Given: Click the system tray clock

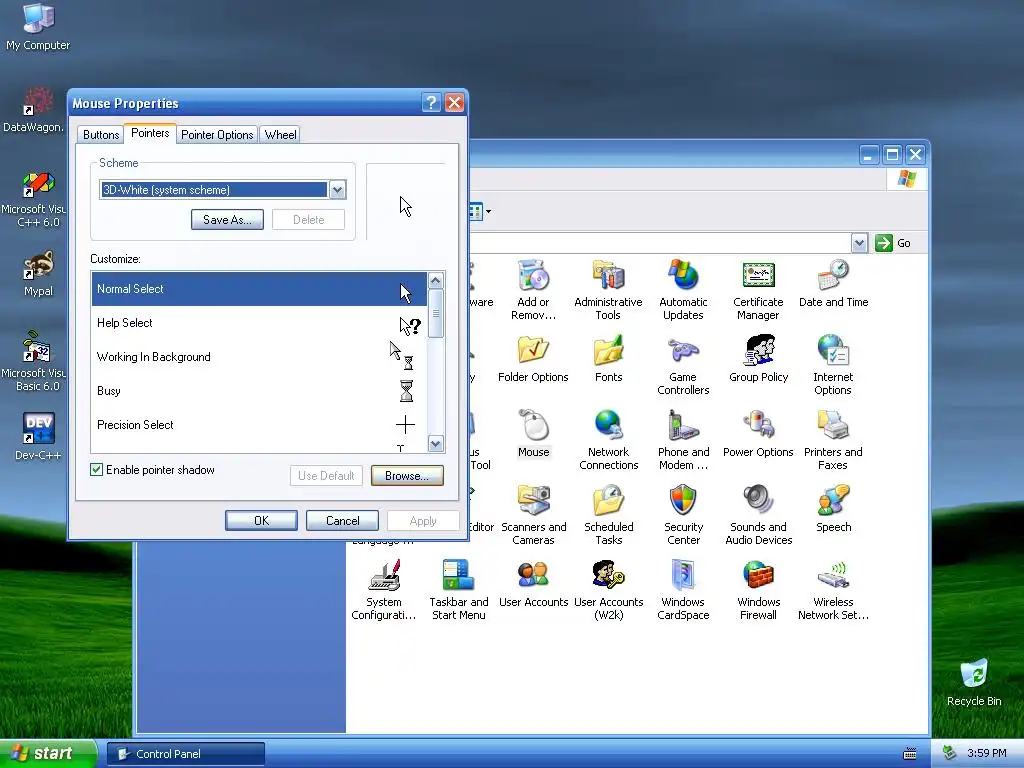Looking at the screenshot, I should click(986, 754).
